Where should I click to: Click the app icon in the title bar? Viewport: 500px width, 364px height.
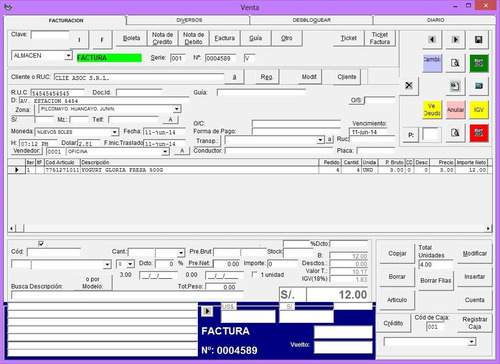tap(8, 7)
